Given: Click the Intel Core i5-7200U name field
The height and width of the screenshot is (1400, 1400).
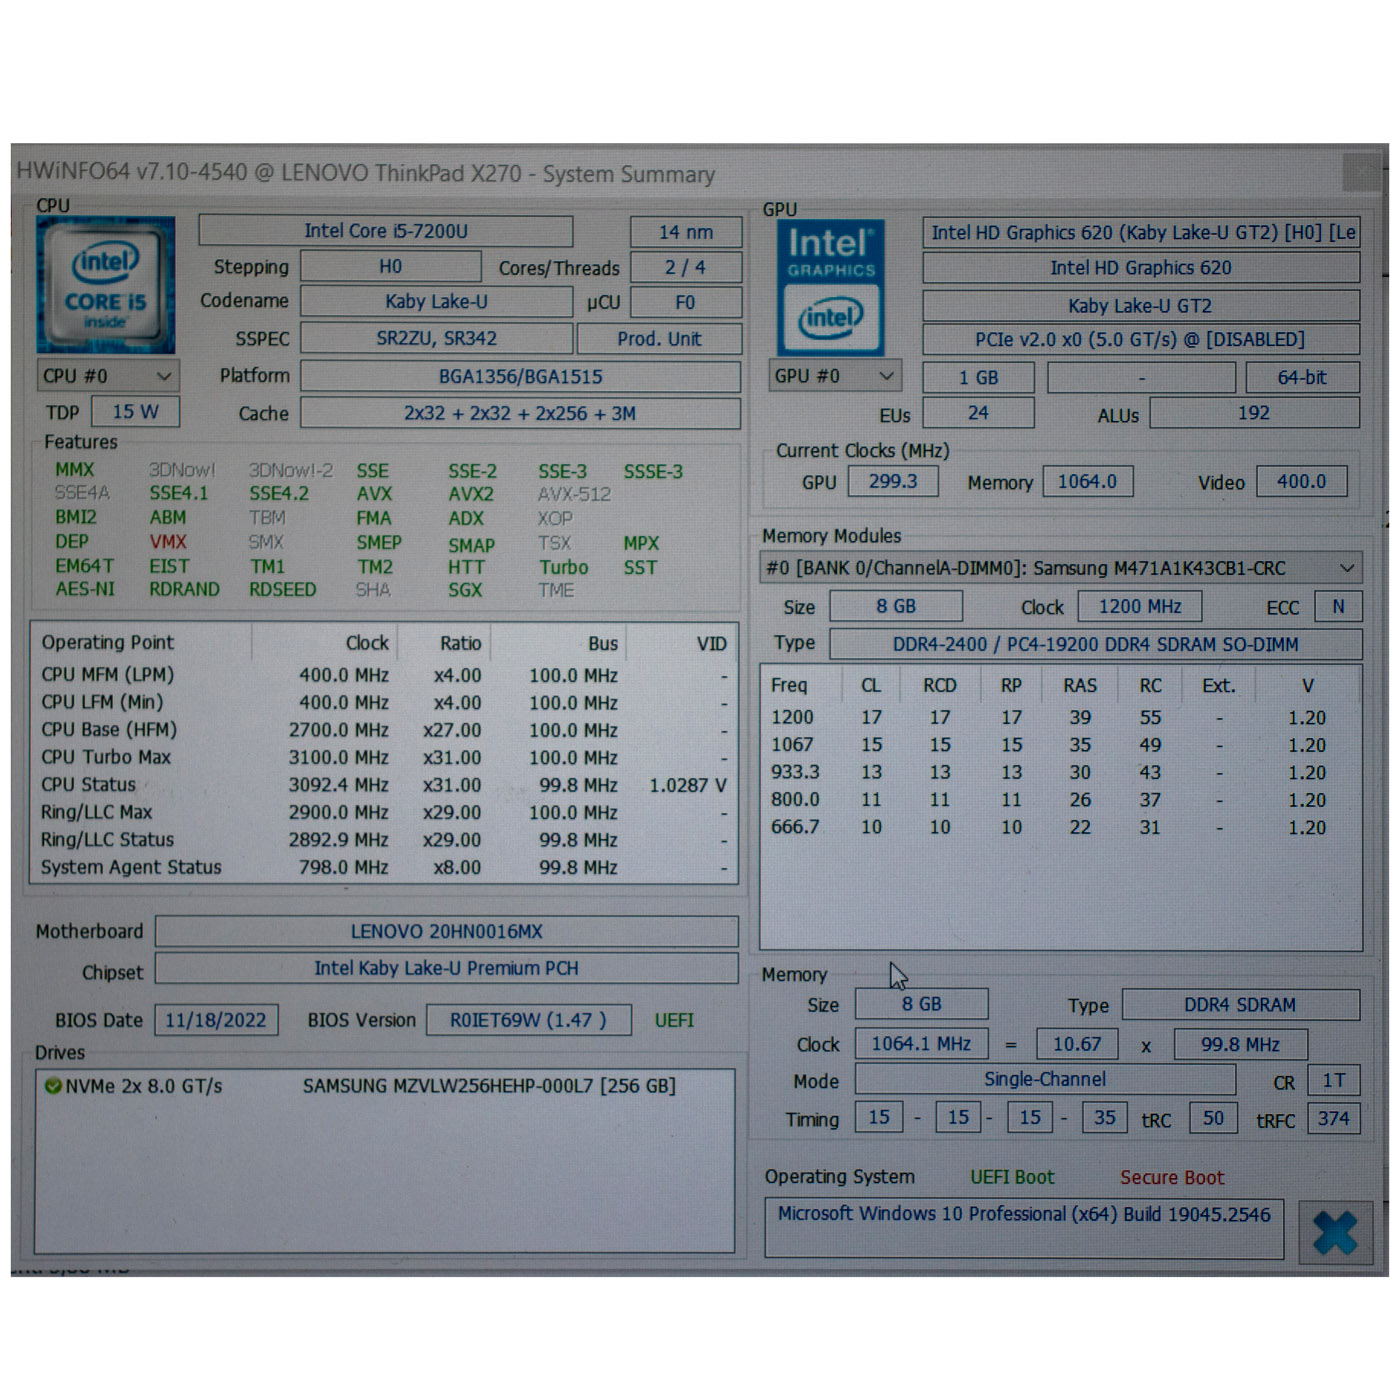Looking at the screenshot, I should click(x=386, y=231).
